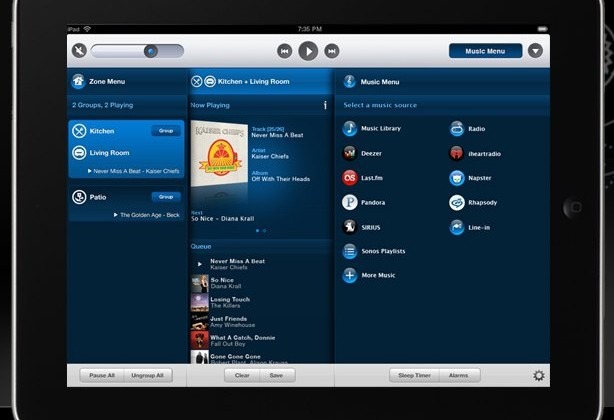Viewport: 614px width, 420px height.
Task: Show track info via the i icon
Action: 325,105
